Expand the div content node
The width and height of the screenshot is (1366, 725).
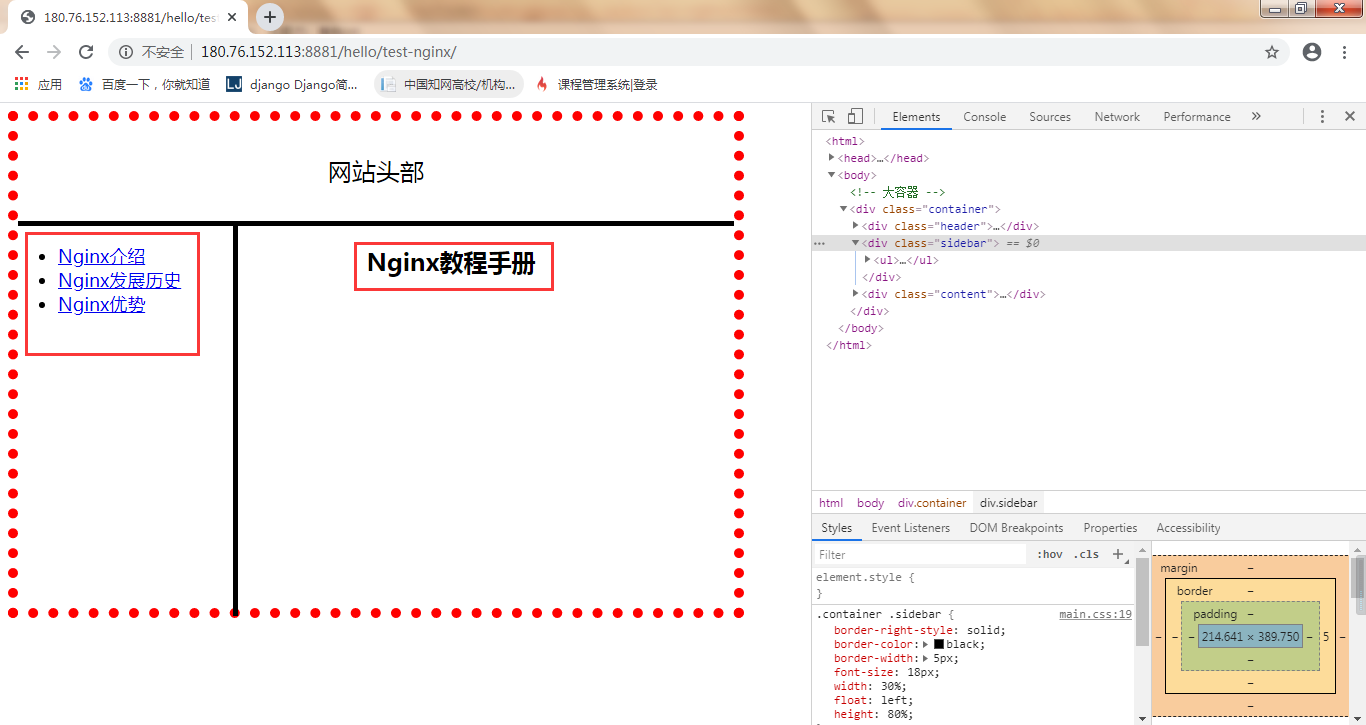pos(856,294)
